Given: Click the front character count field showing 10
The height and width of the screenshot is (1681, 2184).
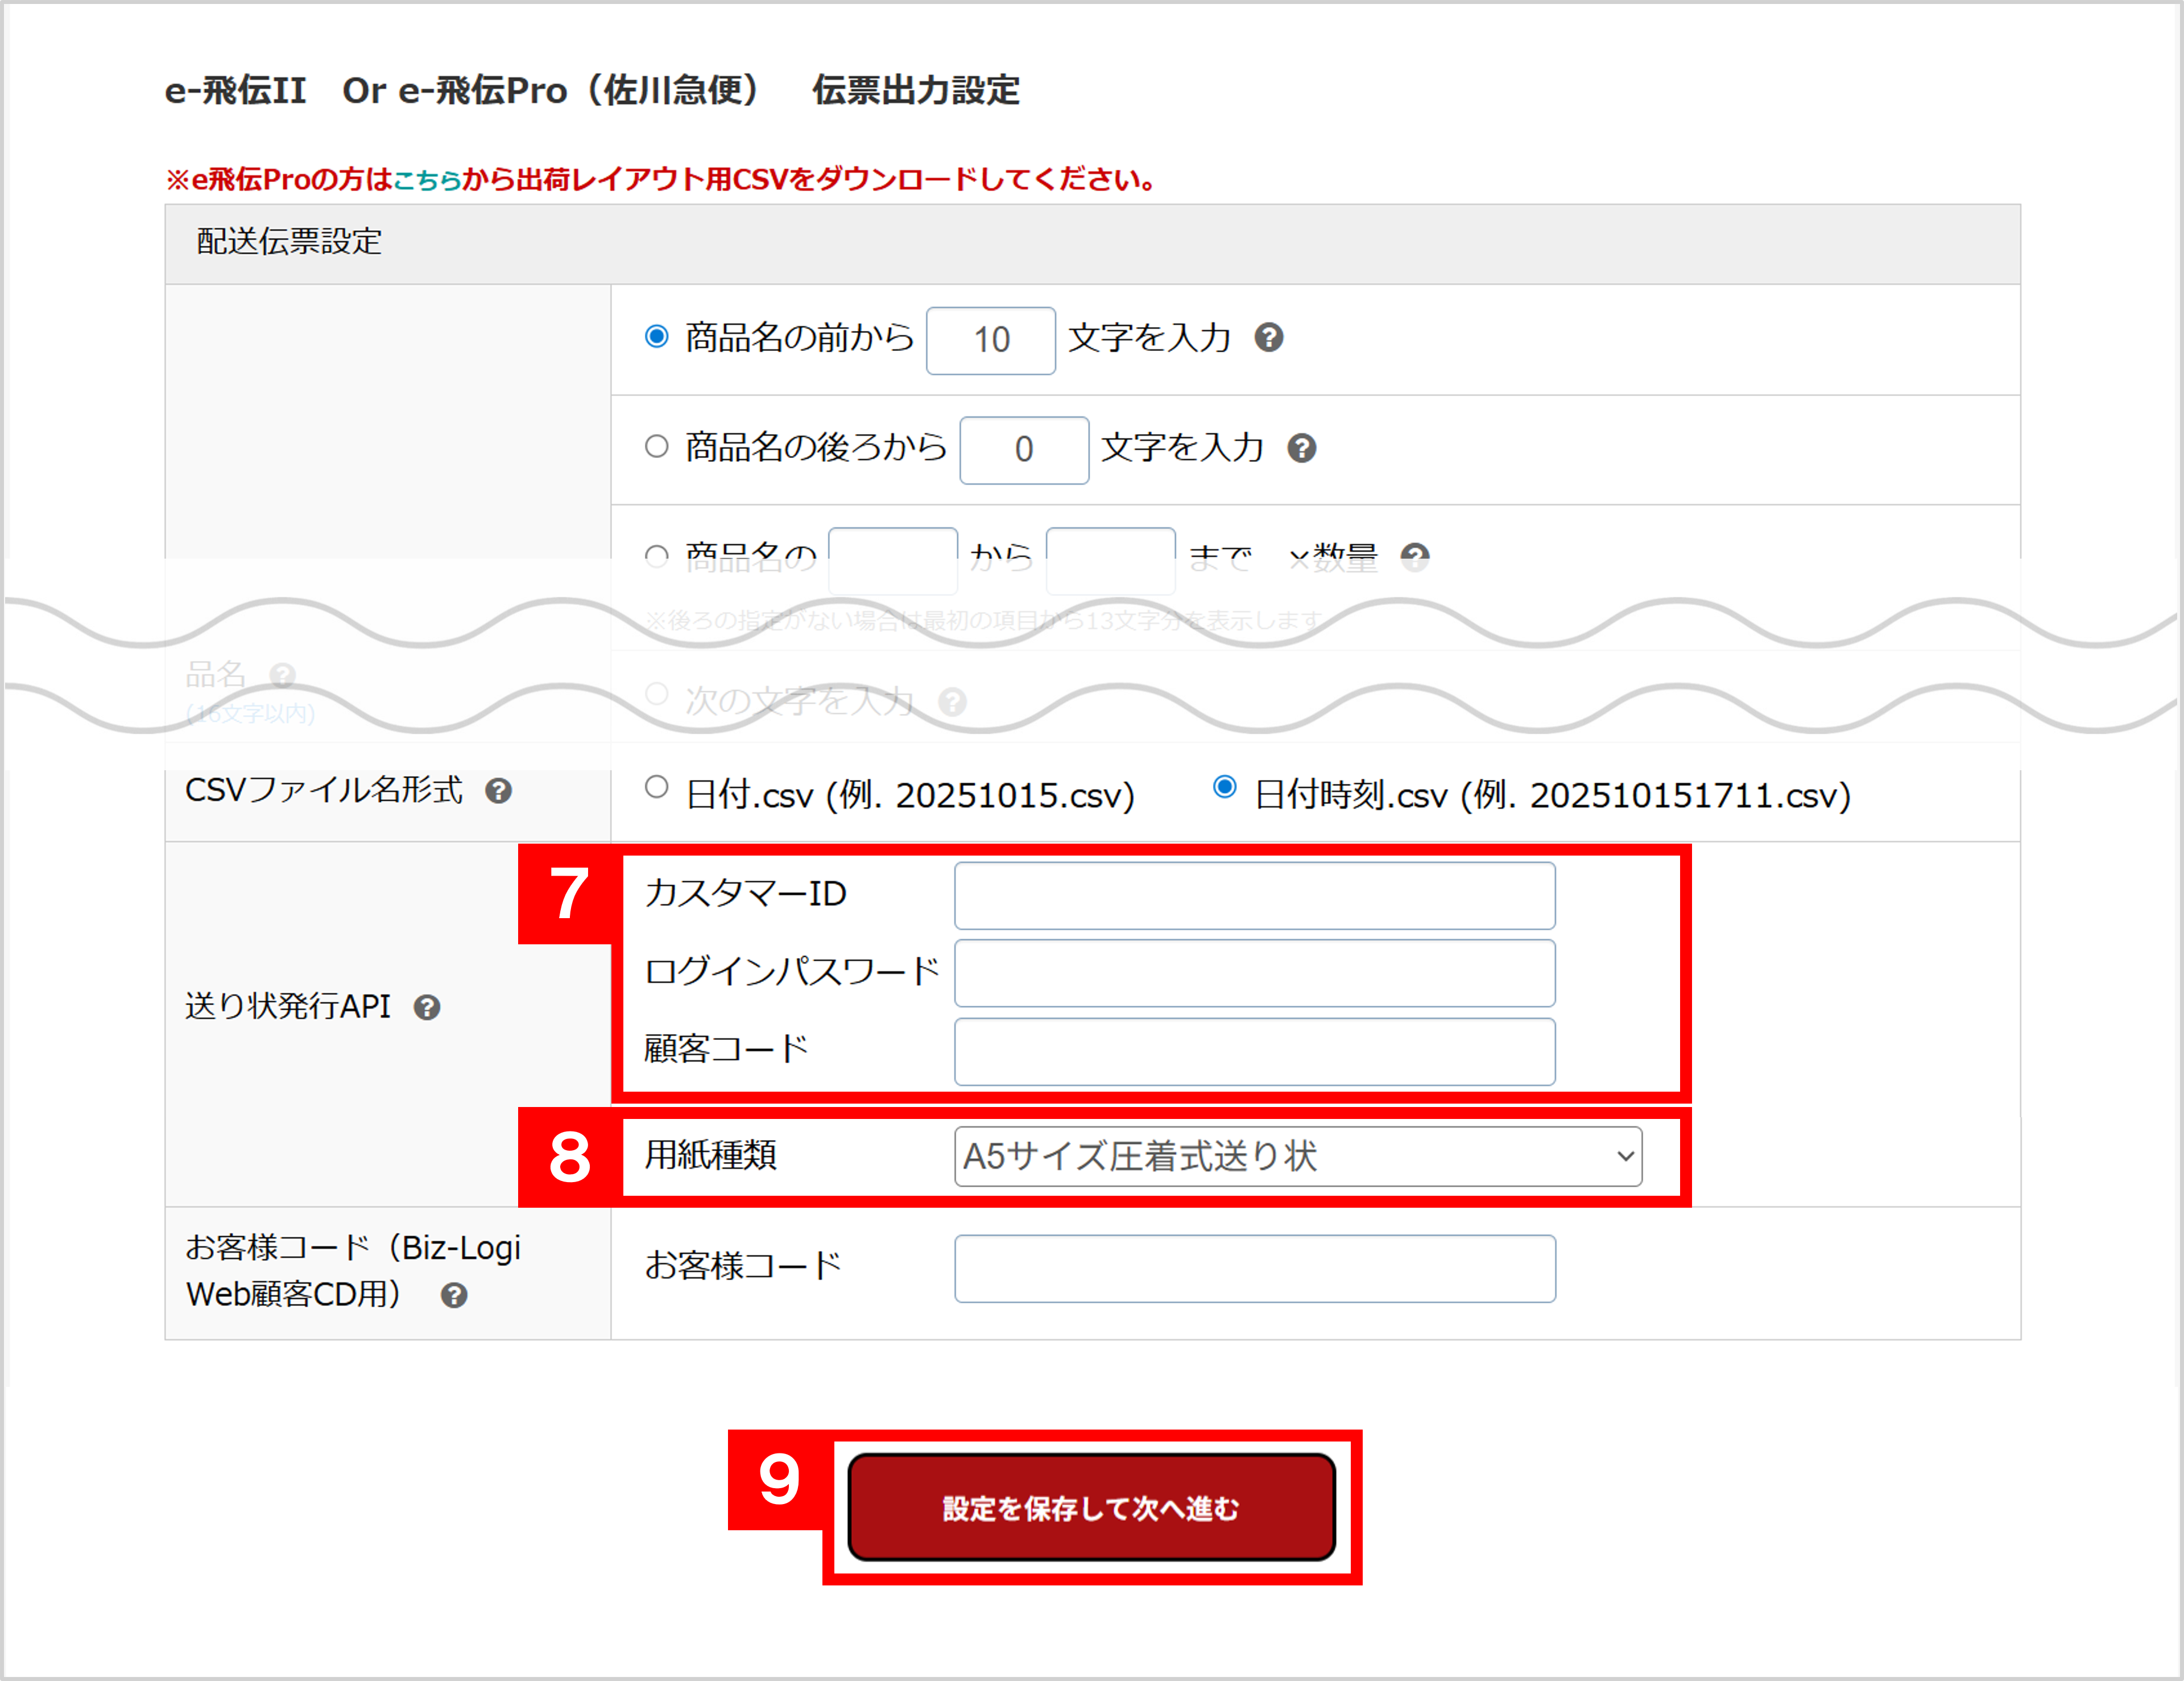Looking at the screenshot, I should 990,341.
